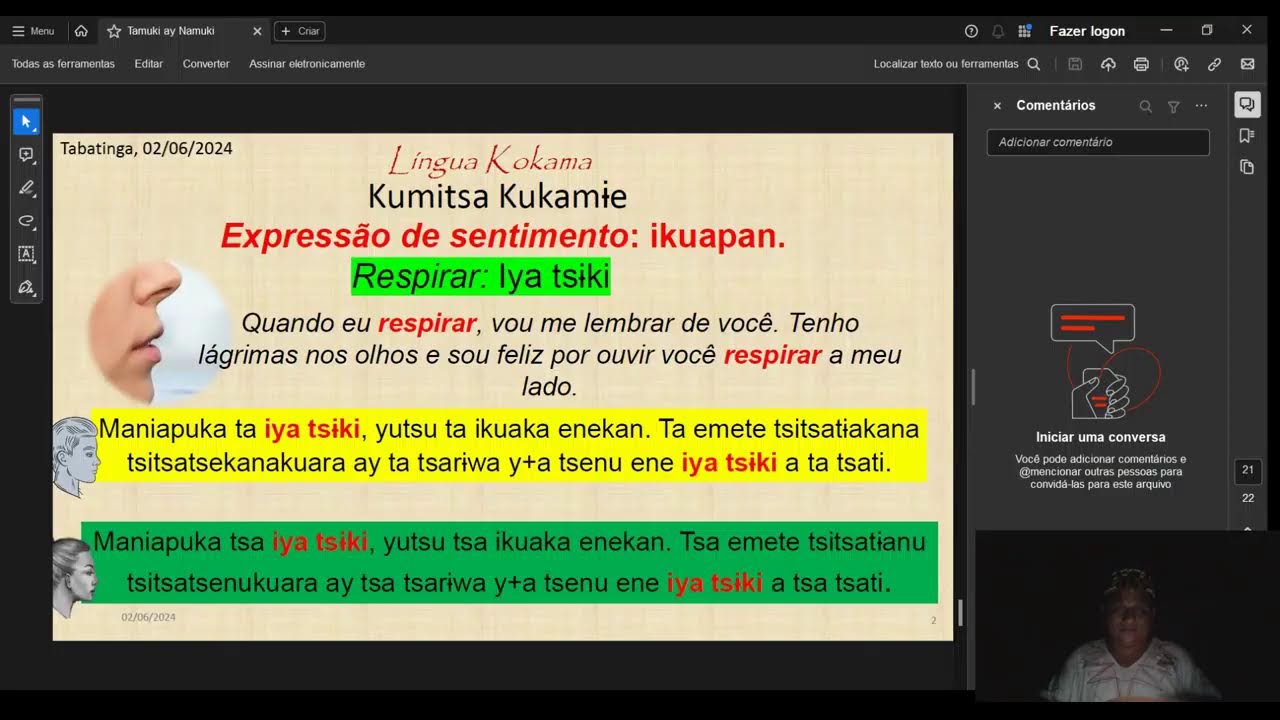Viewport: 1280px width, 720px height.
Task: Upload file to cloud icon
Action: tap(1108, 64)
